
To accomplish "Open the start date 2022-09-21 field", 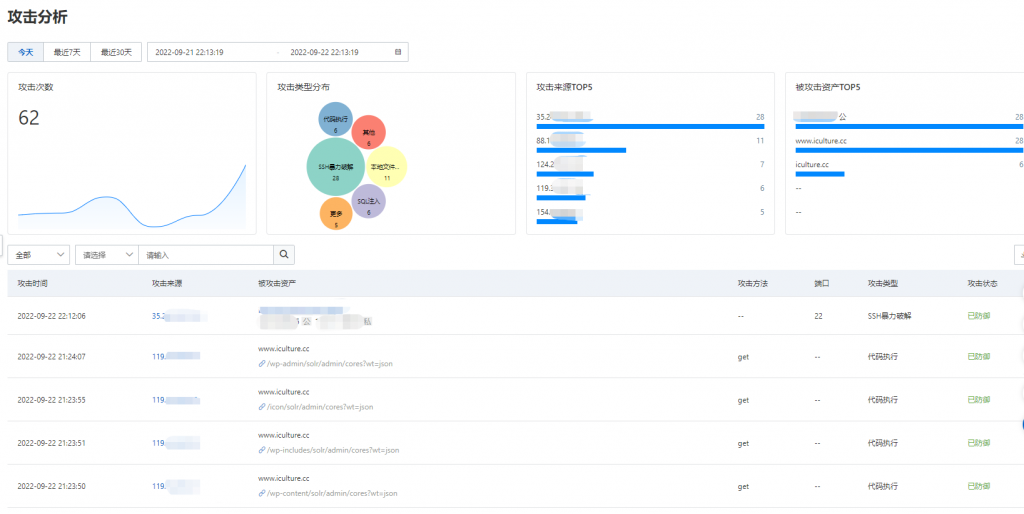I will tap(190, 52).
